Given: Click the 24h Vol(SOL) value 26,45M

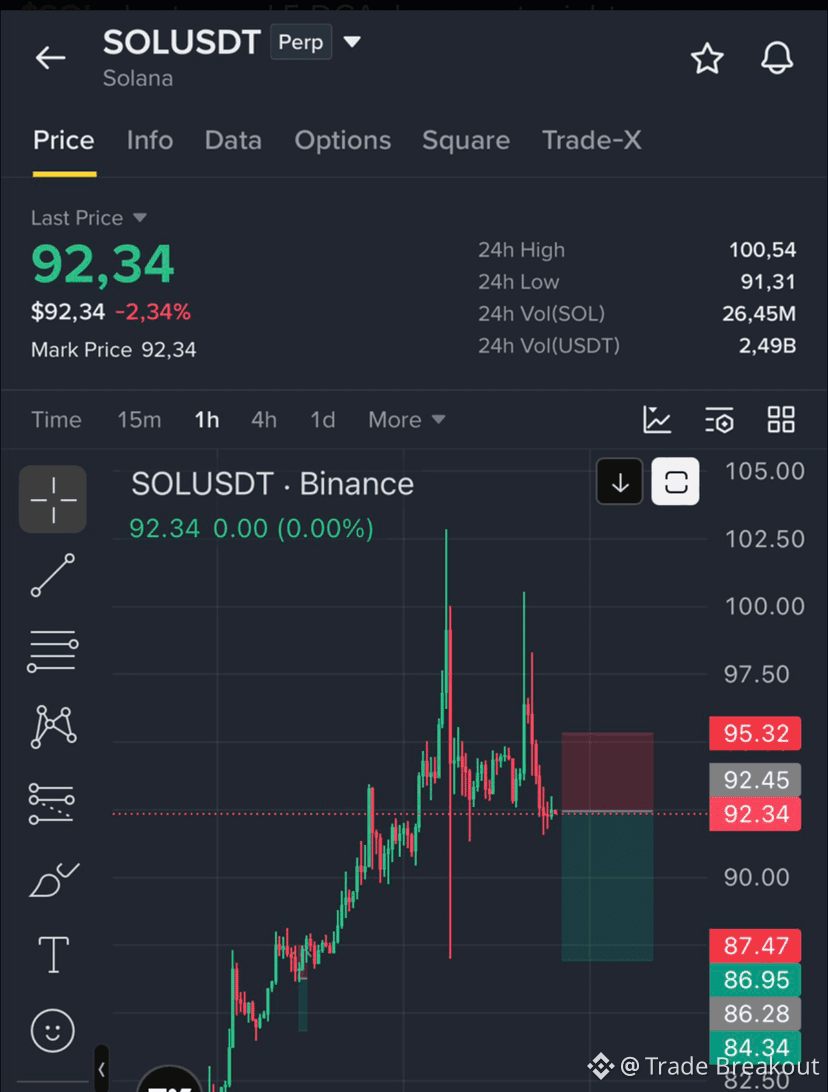Looking at the screenshot, I should click(759, 314).
